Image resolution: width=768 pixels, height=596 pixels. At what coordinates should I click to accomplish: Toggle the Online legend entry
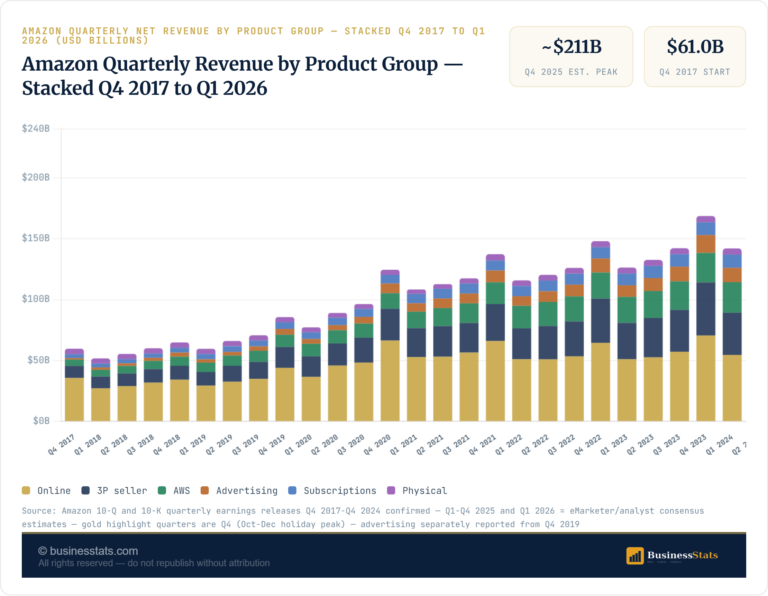point(47,491)
